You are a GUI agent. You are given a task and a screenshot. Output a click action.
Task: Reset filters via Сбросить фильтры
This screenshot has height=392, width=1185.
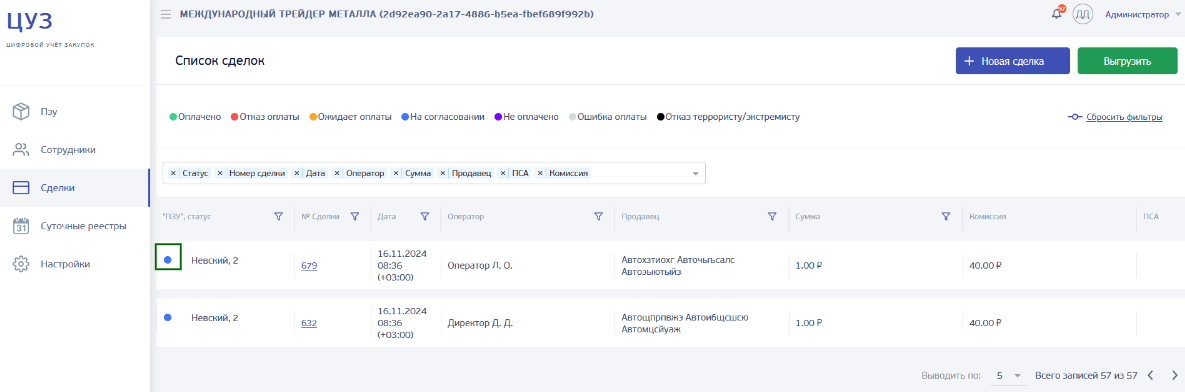tap(1115, 117)
